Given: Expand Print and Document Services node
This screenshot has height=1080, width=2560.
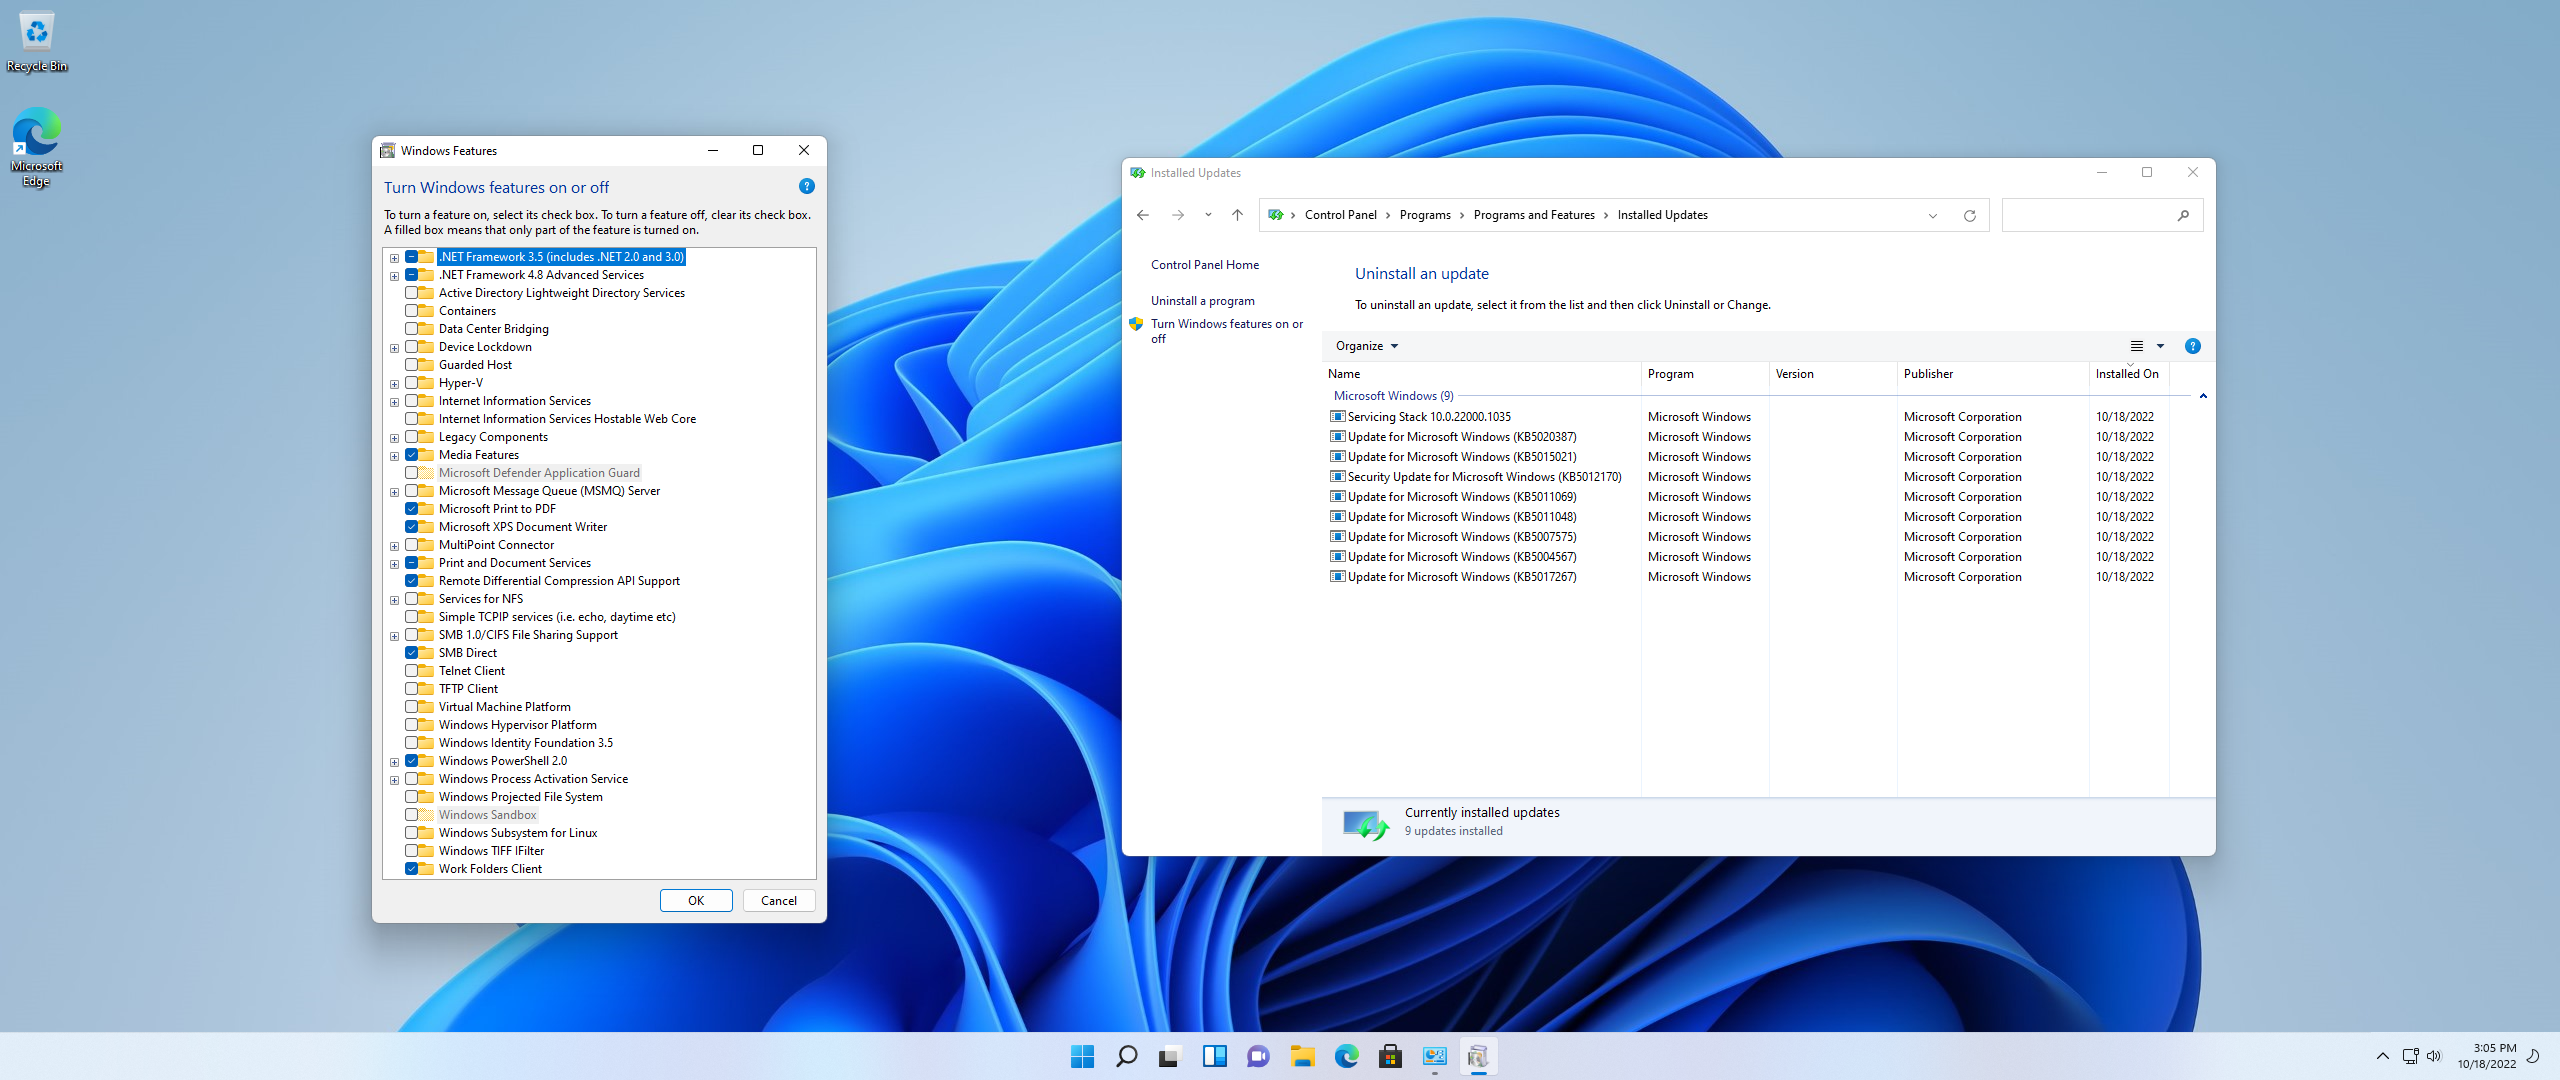Looking at the screenshot, I should tap(394, 564).
